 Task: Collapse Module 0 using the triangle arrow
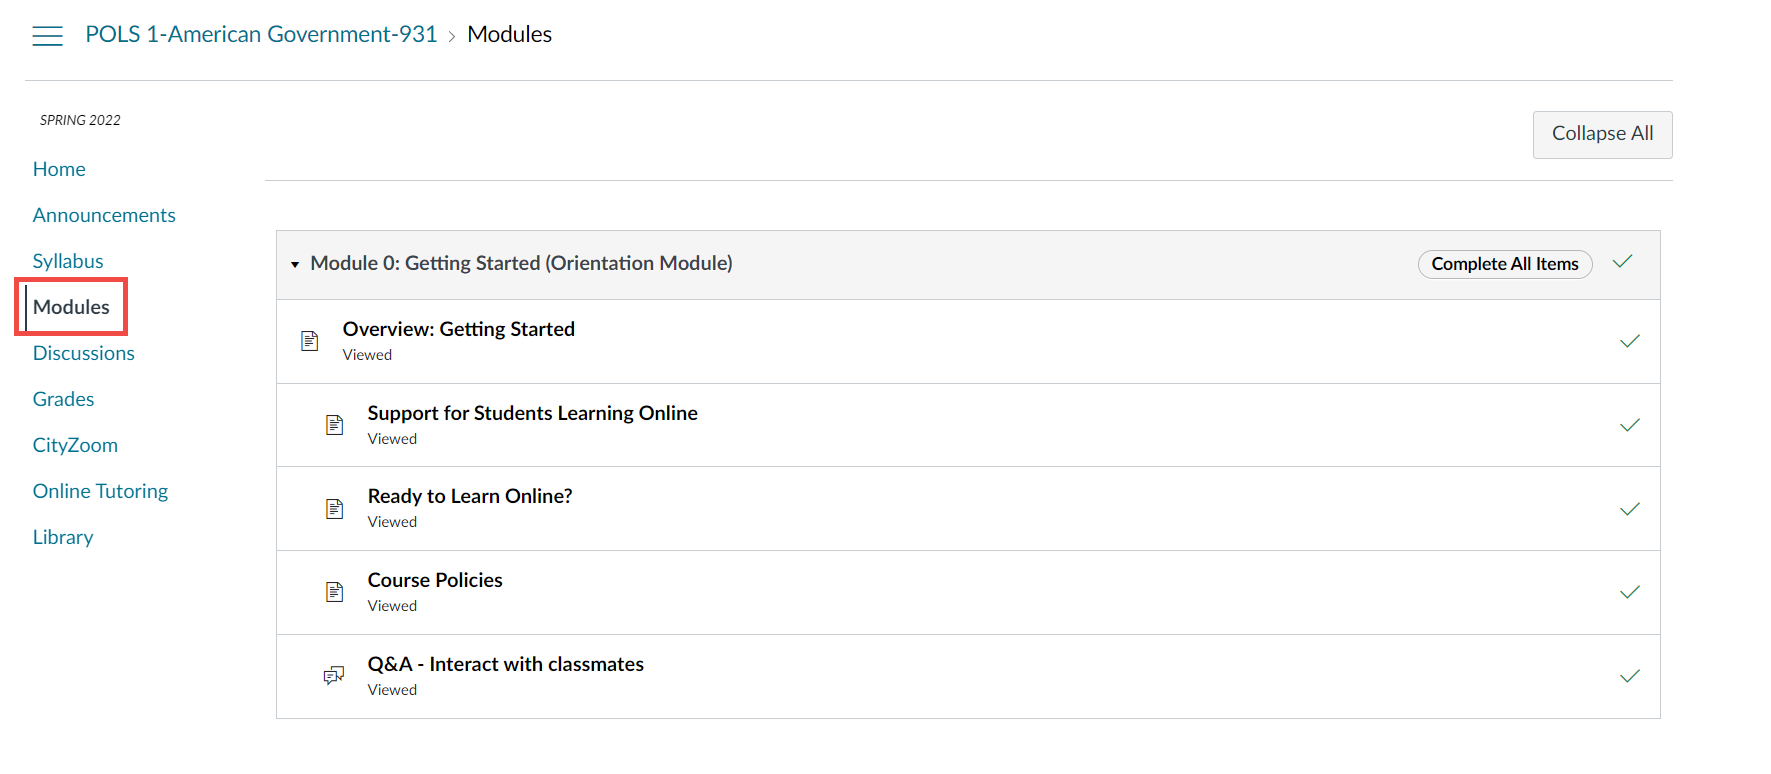tap(295, 265)
